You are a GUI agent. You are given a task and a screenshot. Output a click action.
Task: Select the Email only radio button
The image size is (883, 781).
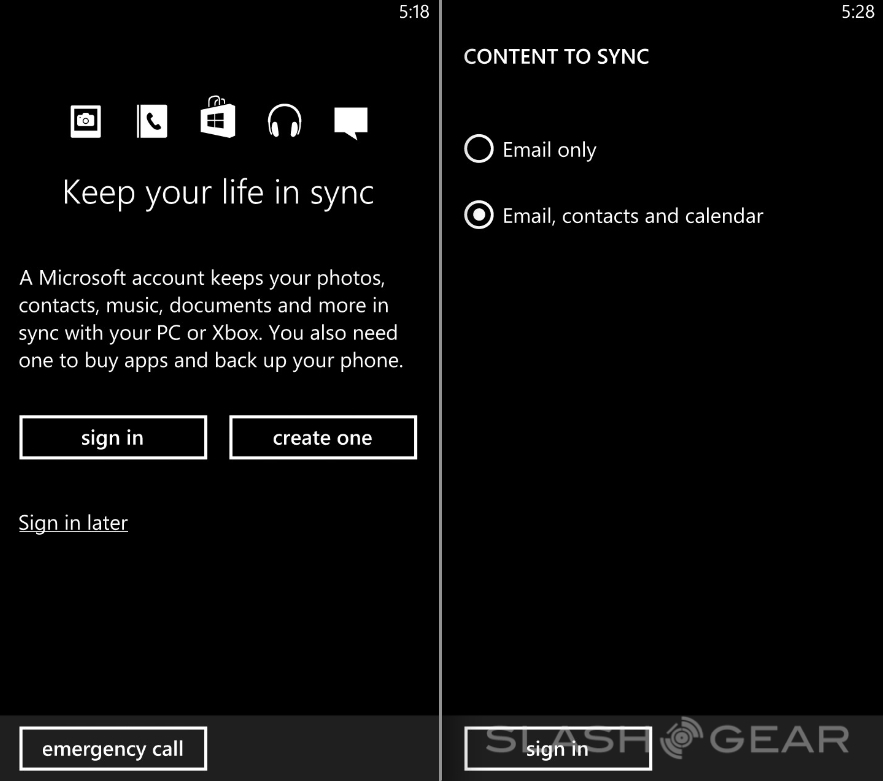(x=479, y=150)
